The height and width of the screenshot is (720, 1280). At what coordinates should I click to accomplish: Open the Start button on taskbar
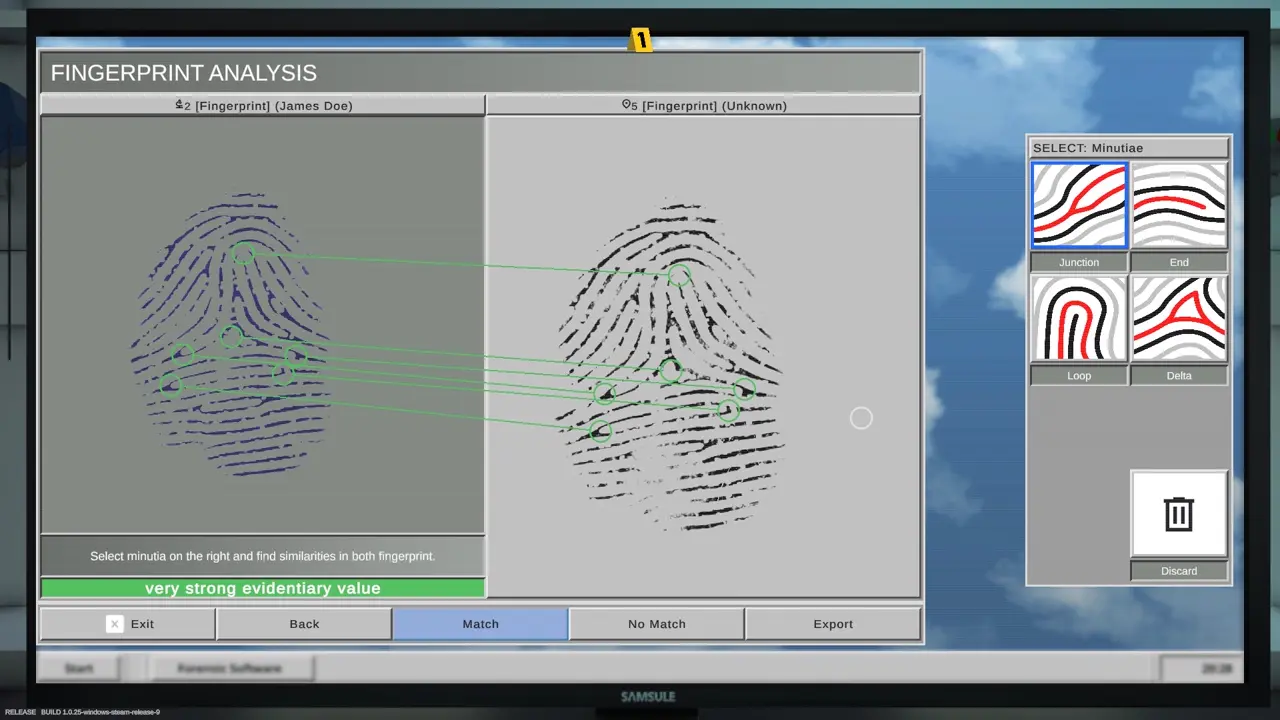[79, 668]
